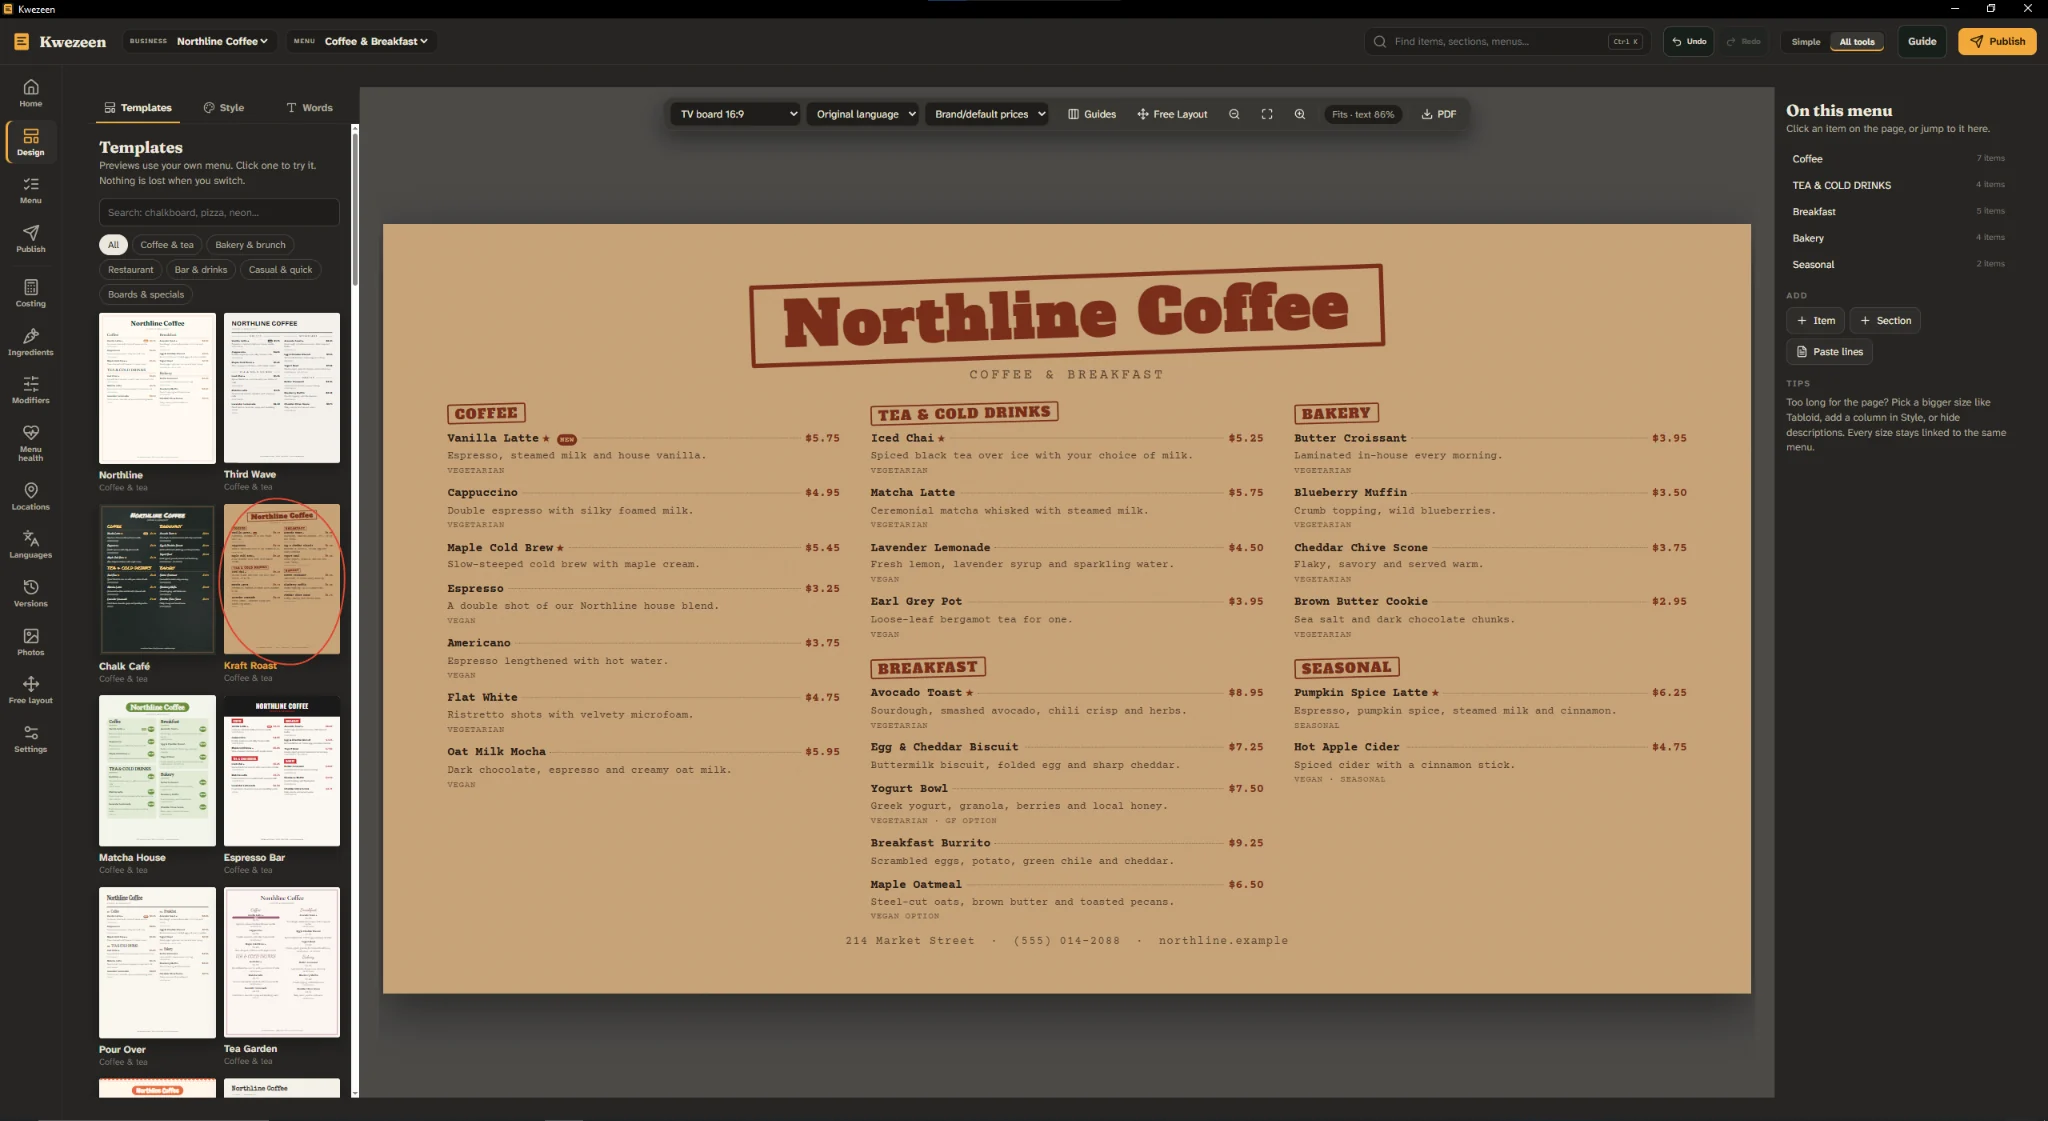Download the menu as PDF
The width and height of the screenshot is (2048, 1121).
click(x=1439, y=114)
